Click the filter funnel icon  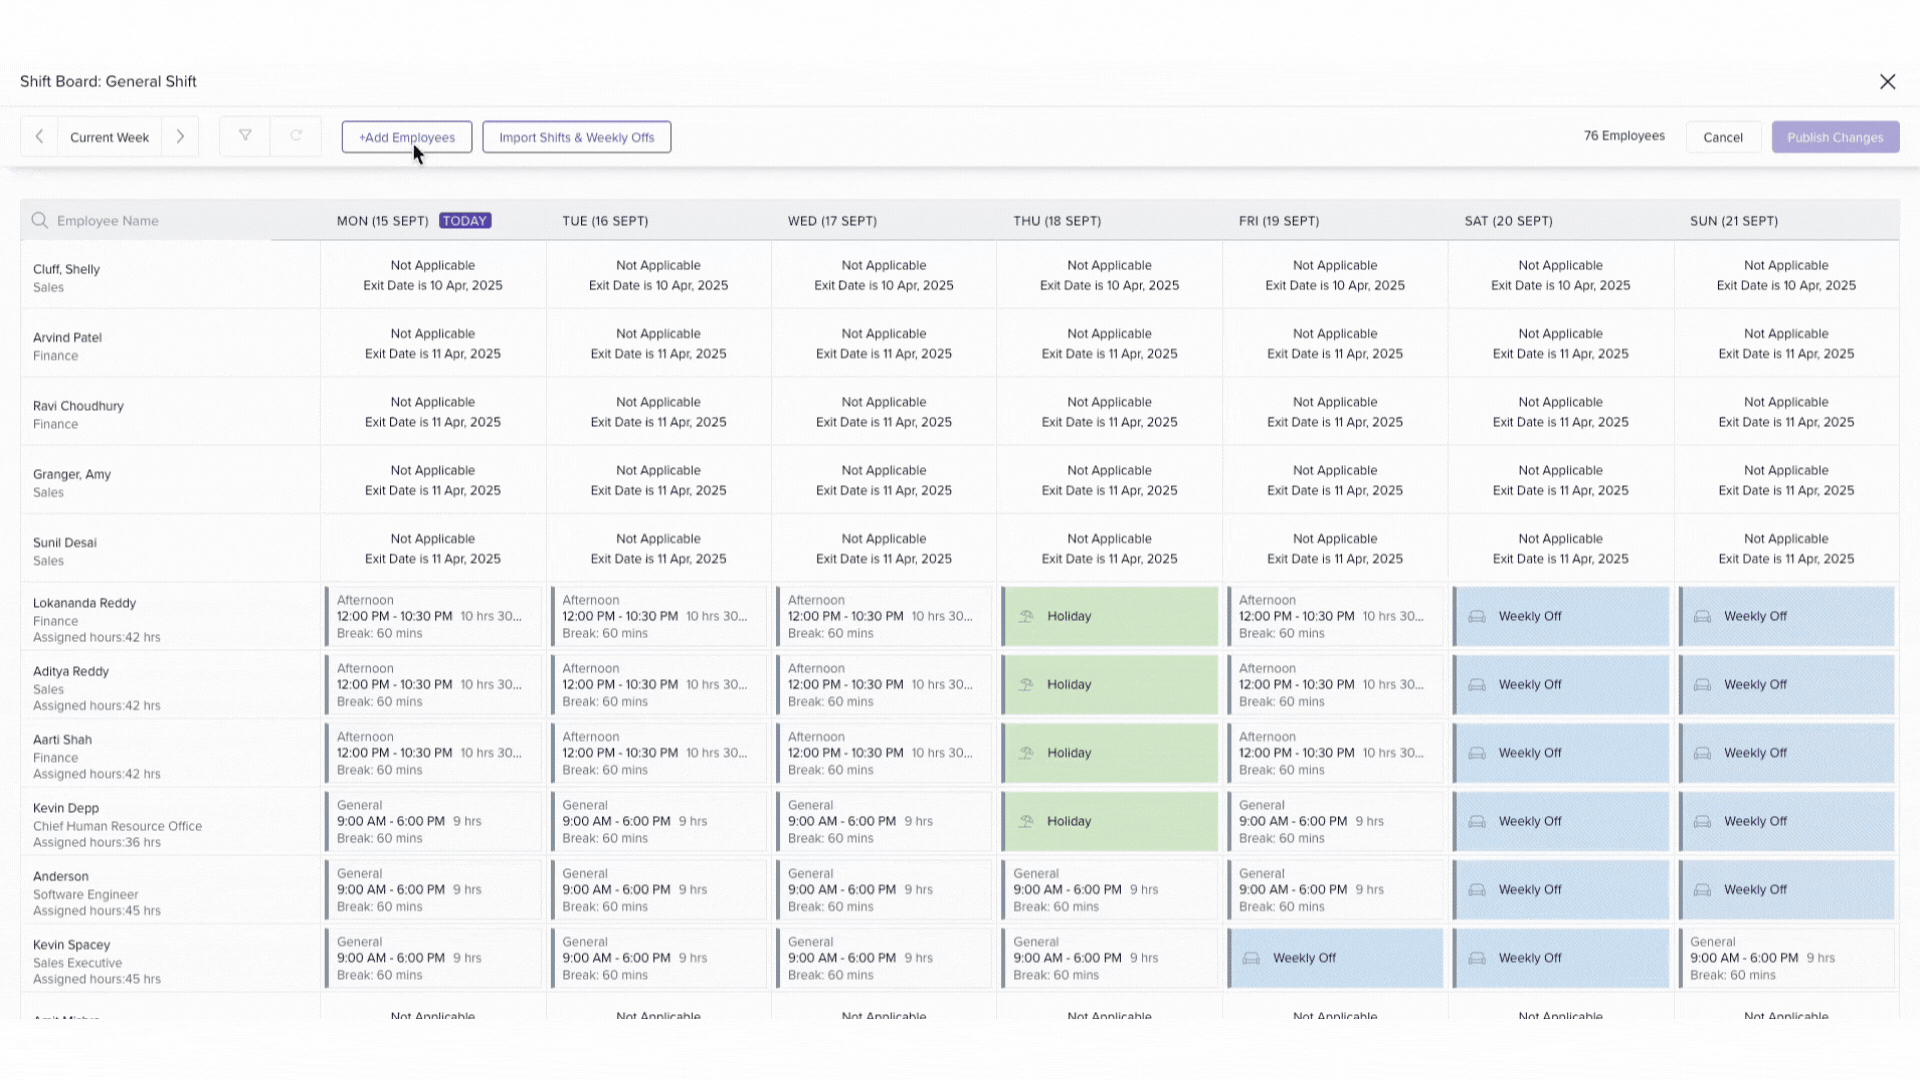[x=245, y=136]
